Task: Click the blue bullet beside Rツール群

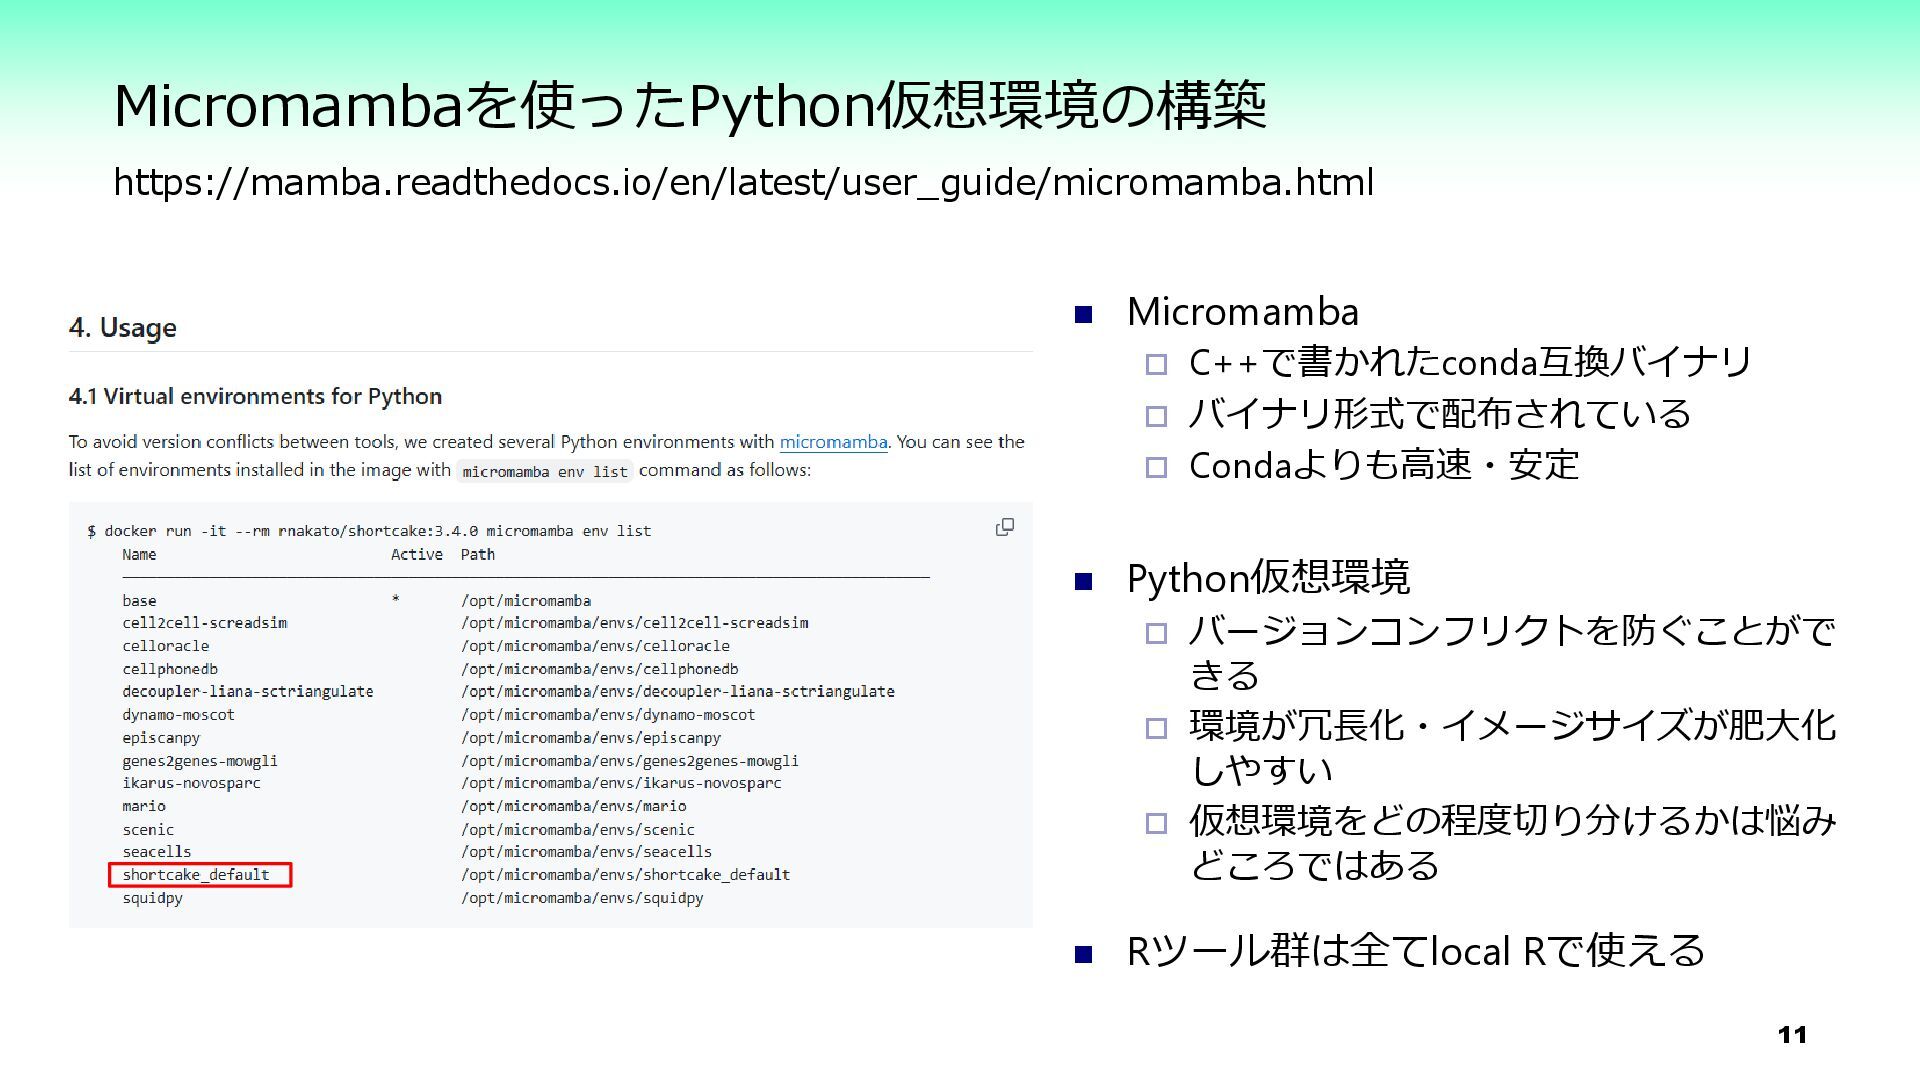Action: tap(1083, 954)
